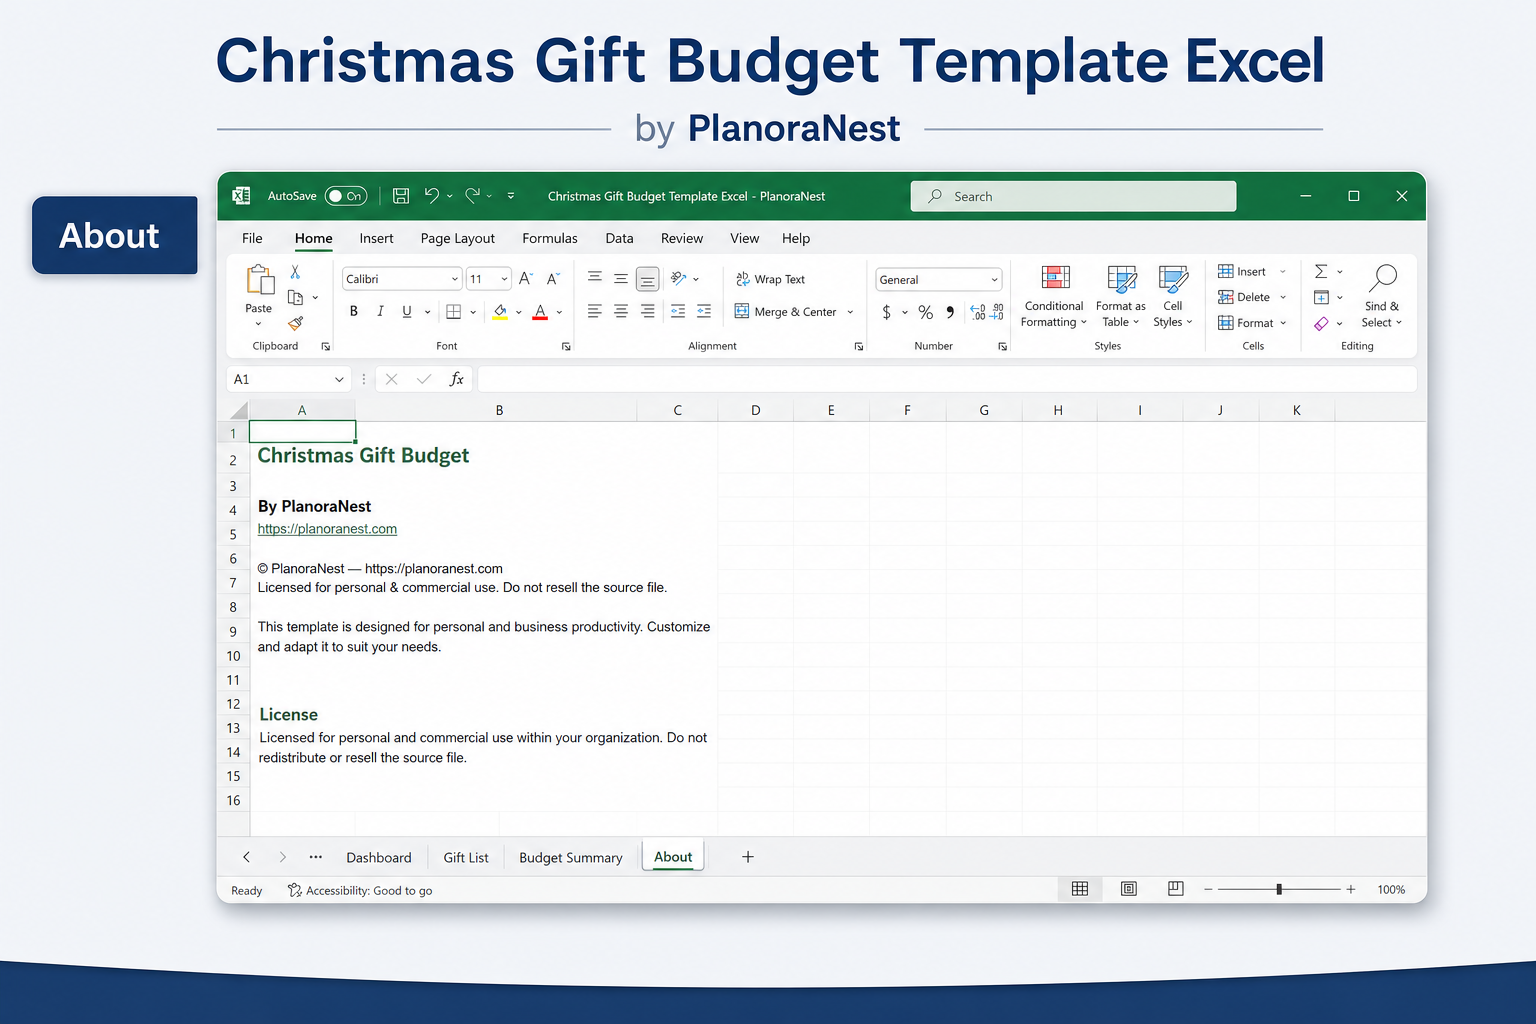The height and width of the screenshot is (1024, 1536).
Task: Open the General number format dropdown
Action: pos(994,280)
